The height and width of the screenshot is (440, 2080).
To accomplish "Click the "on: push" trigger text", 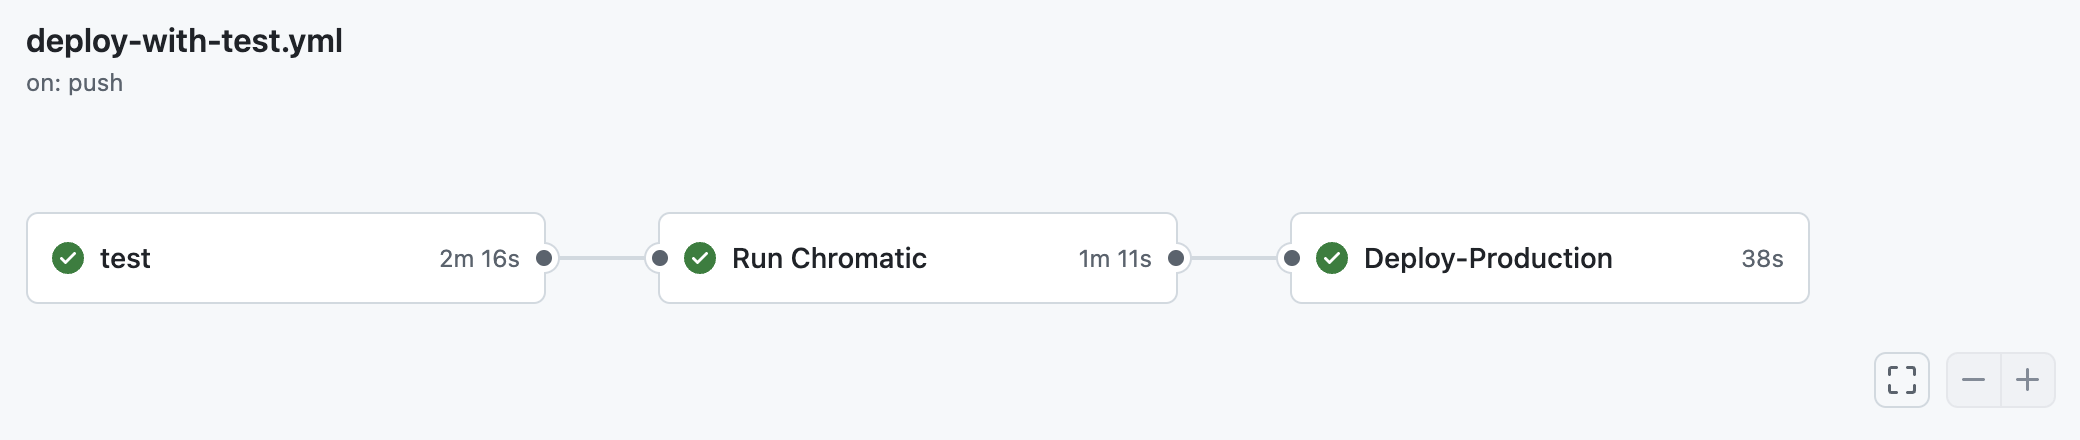I will tap(75, 83).
